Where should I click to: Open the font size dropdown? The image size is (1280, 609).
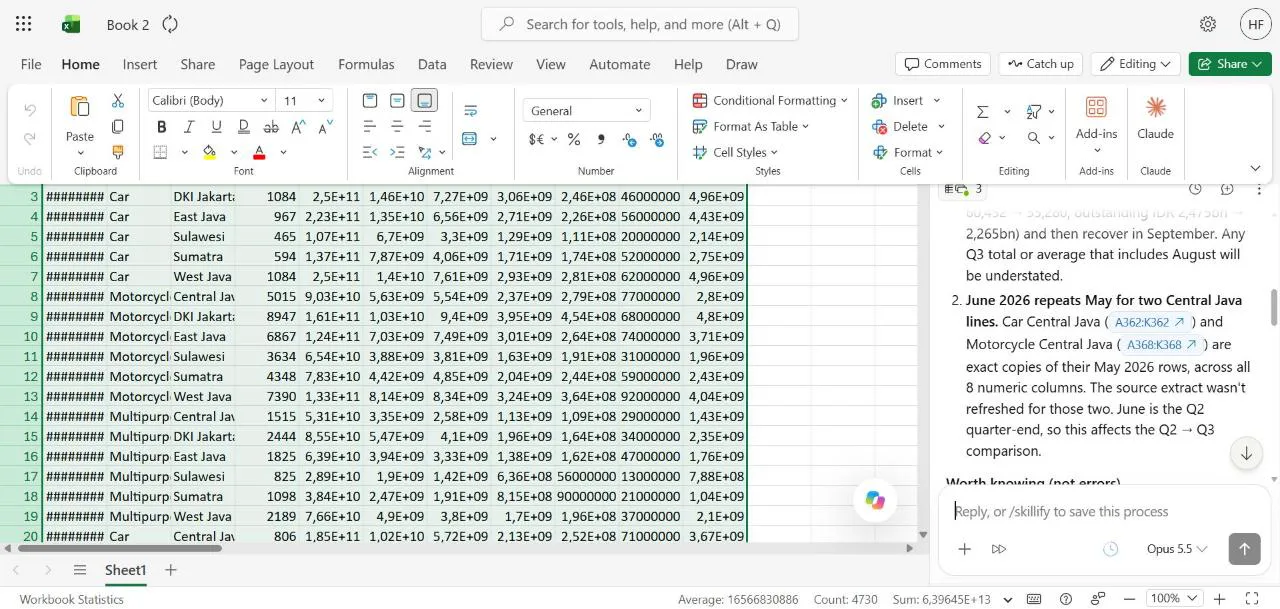point(321,101)
